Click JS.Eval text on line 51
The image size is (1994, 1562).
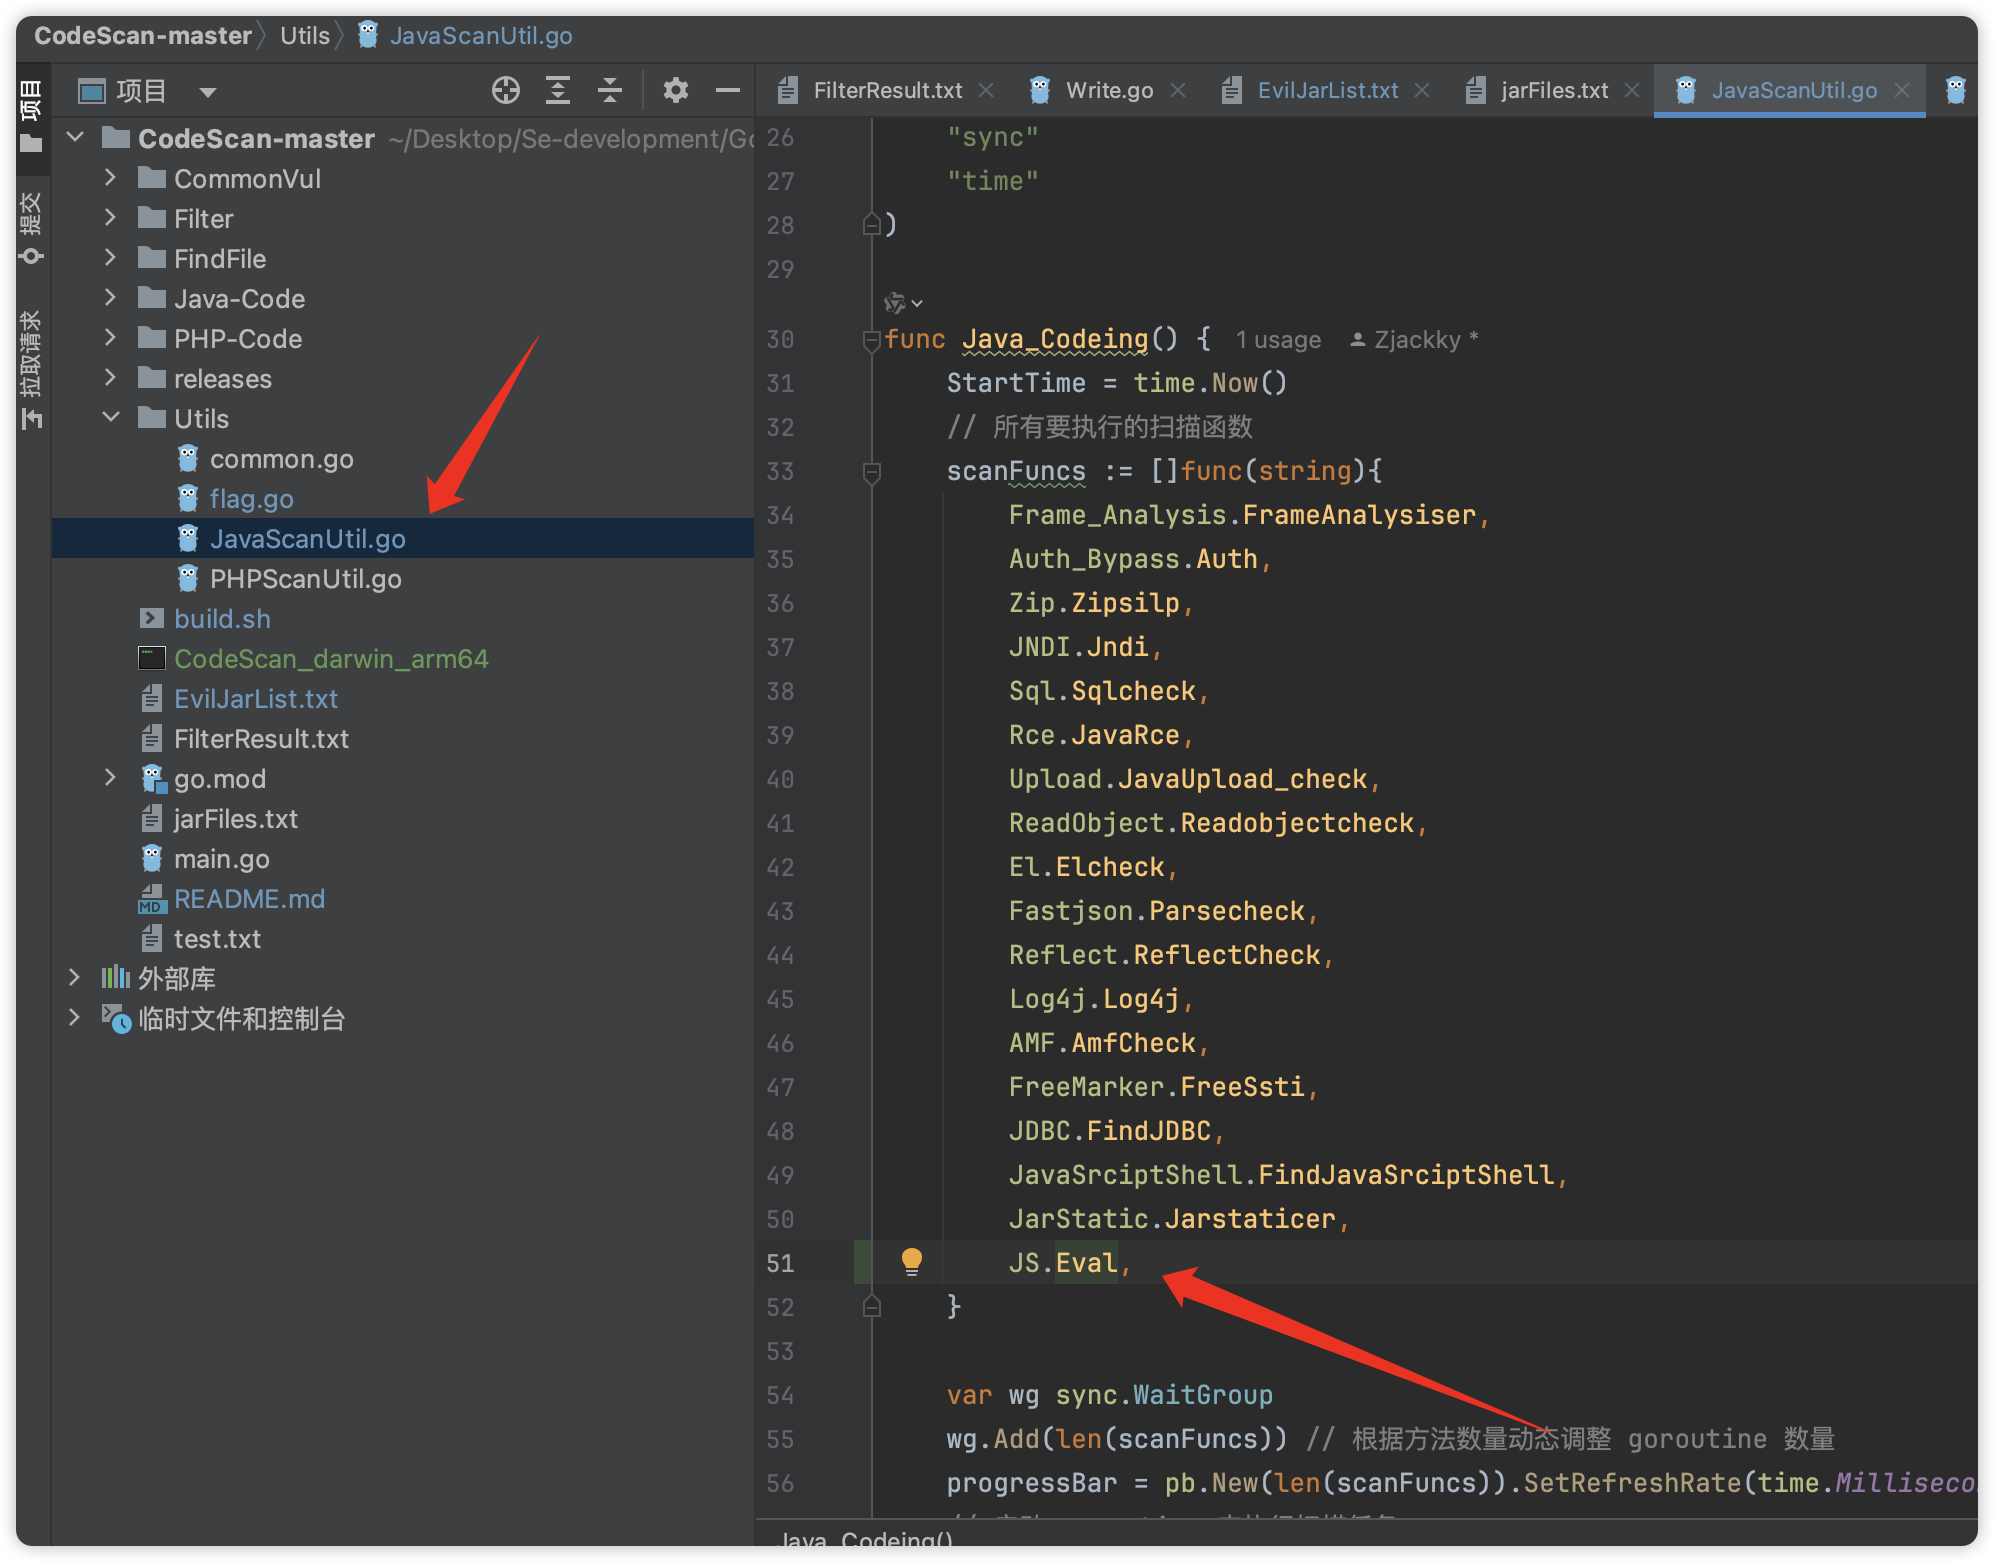[1062, 1262]
